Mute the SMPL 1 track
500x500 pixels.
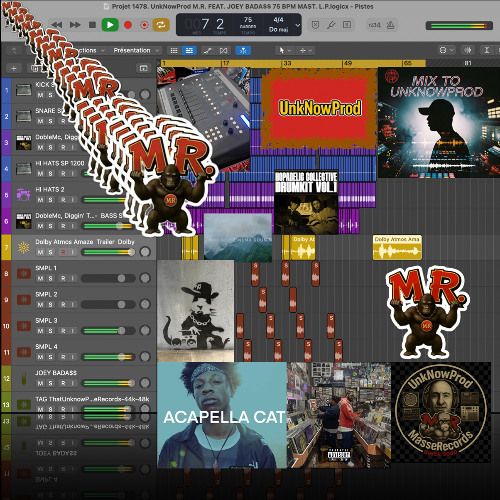41,278
